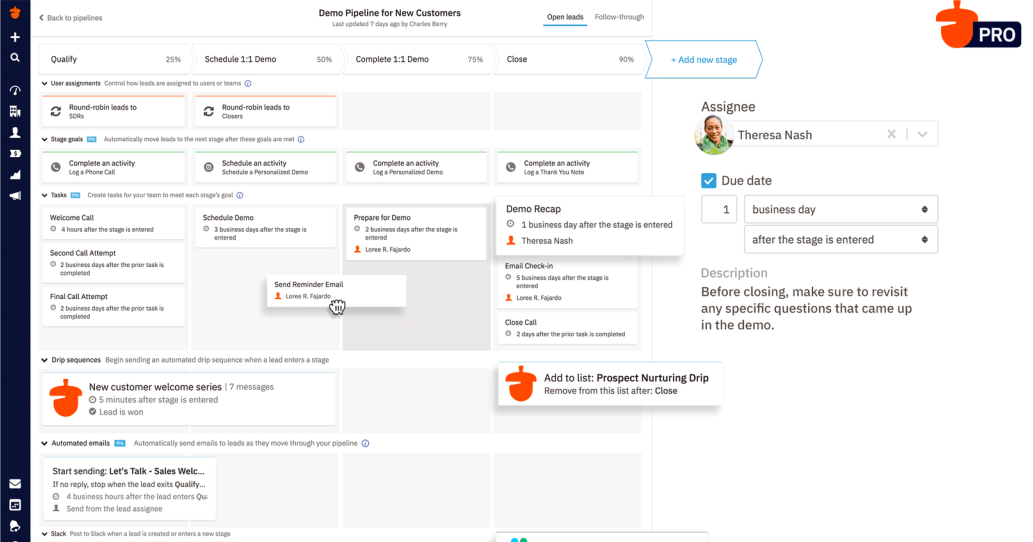Click the due date number input field
This screenshot has width=1033, height=542.
(719, 210)
